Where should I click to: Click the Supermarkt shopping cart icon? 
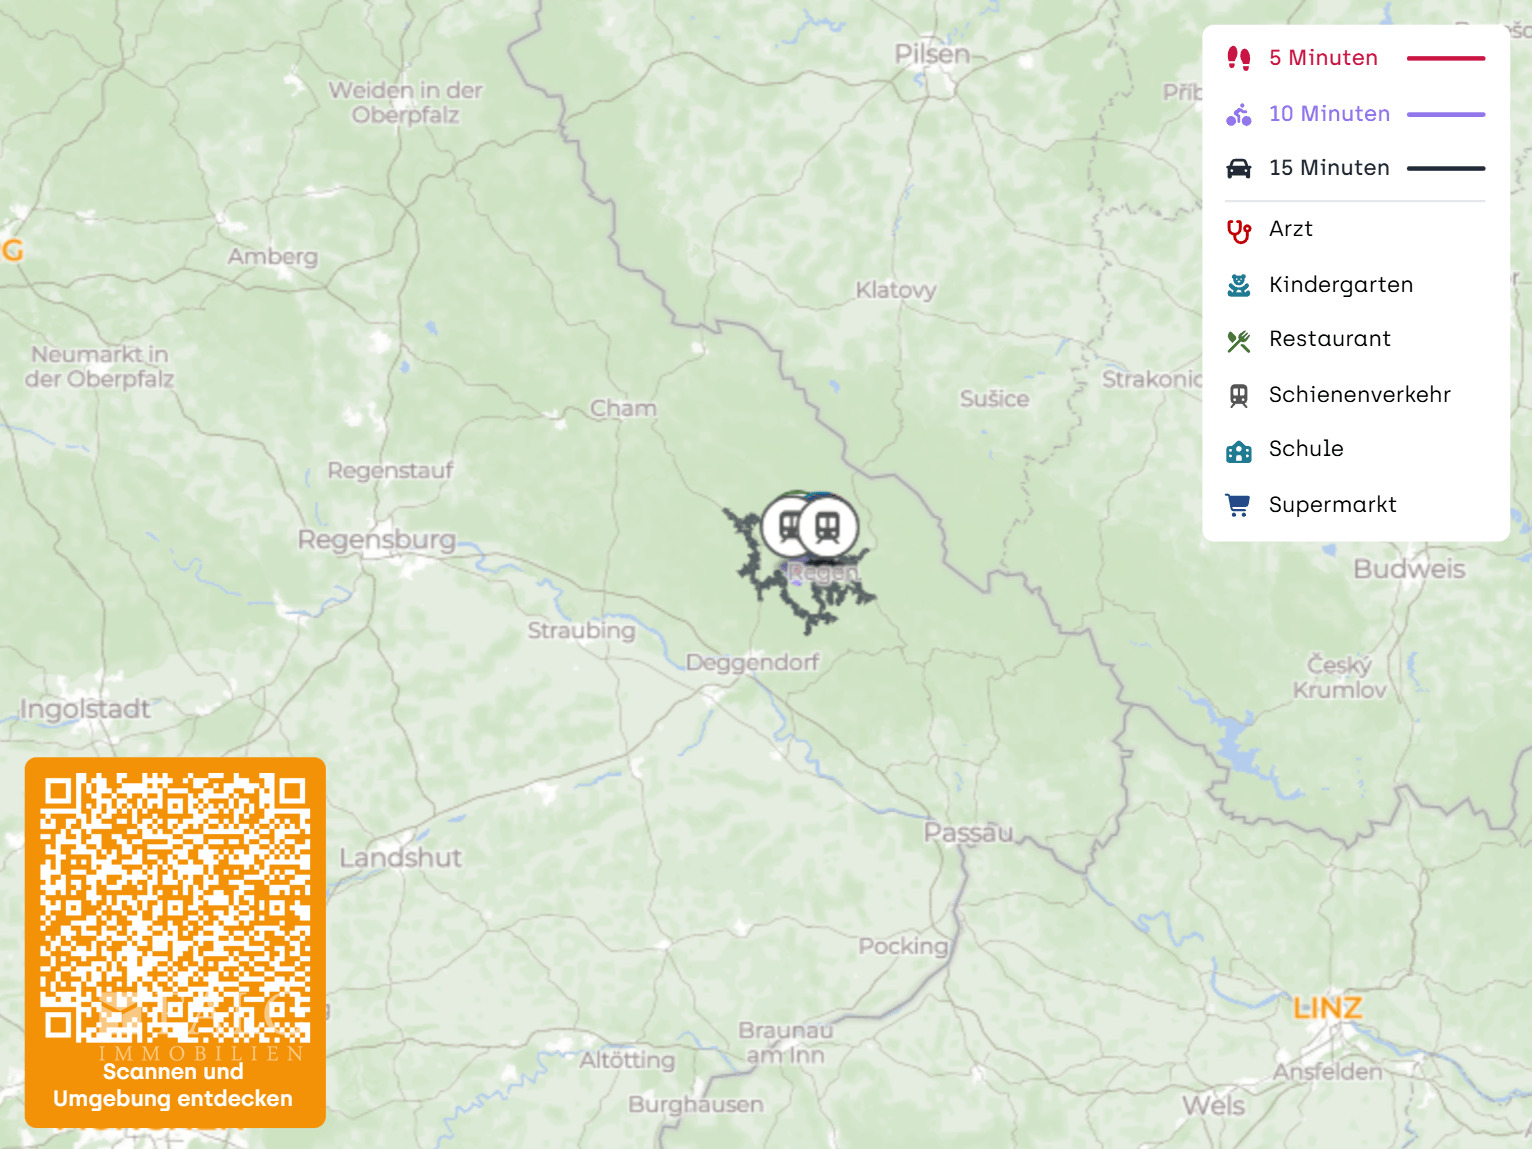pyautogui.click(x=1238, y=505)
